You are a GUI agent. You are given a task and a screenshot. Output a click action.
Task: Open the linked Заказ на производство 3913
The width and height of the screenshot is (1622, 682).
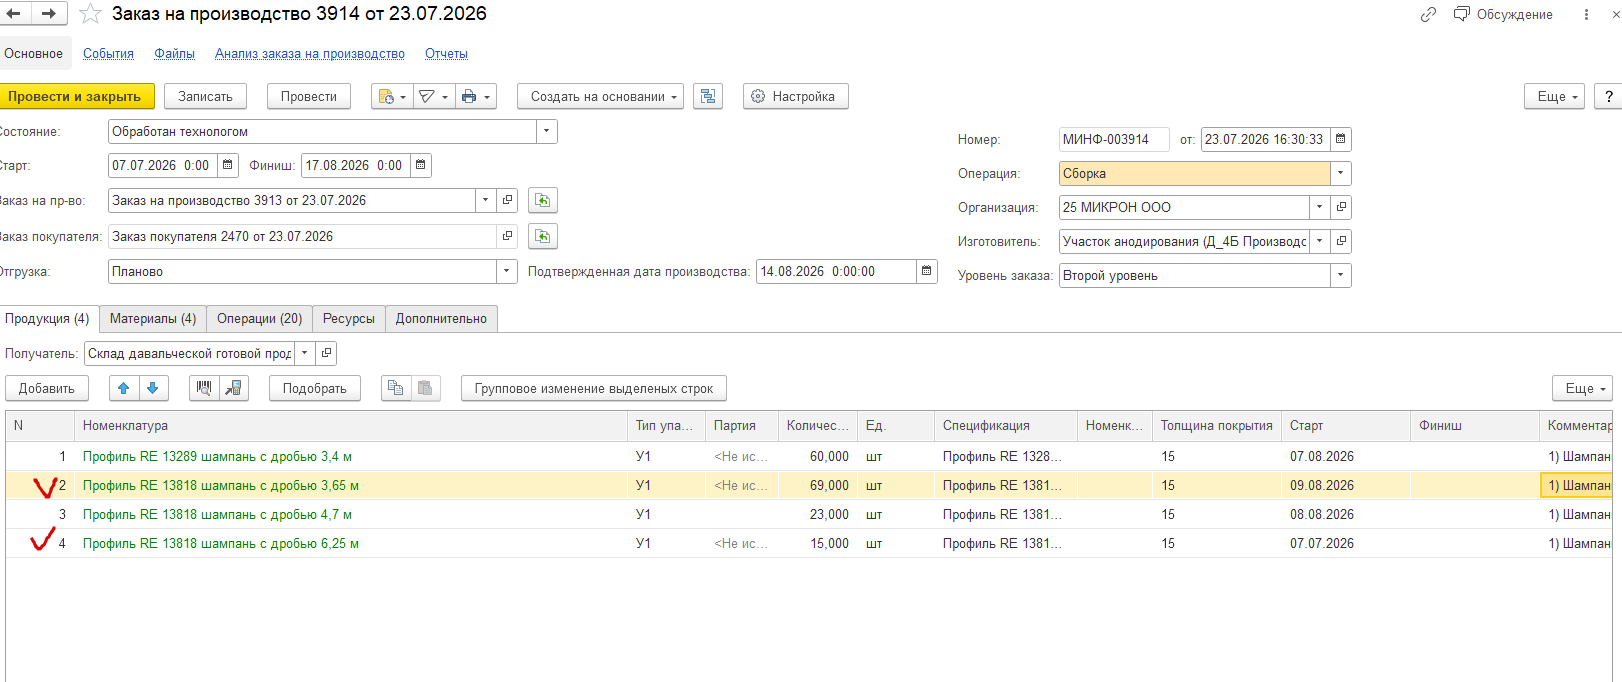(507, 200)
